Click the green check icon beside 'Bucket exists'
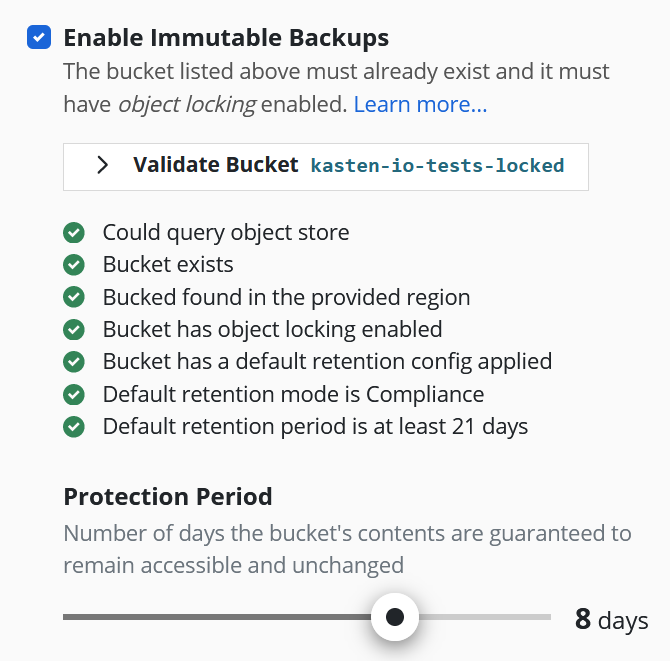The height and width of the screenshot is (661, 670). click(73, 265)
